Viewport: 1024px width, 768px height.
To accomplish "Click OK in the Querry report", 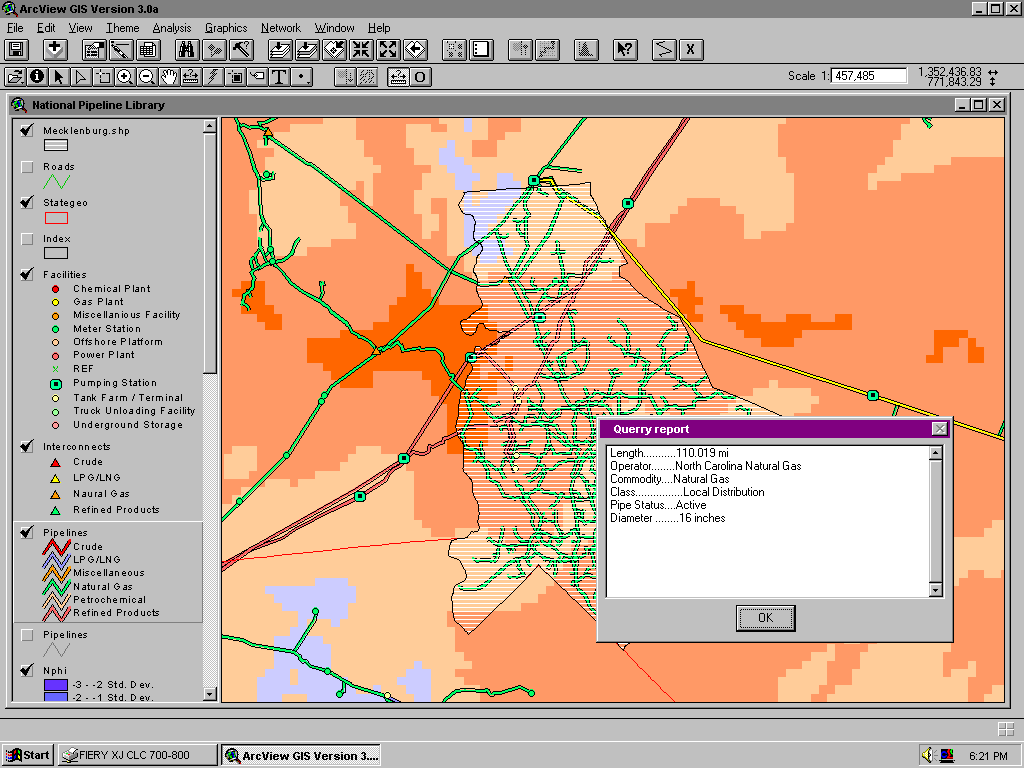I will point(765,618).
